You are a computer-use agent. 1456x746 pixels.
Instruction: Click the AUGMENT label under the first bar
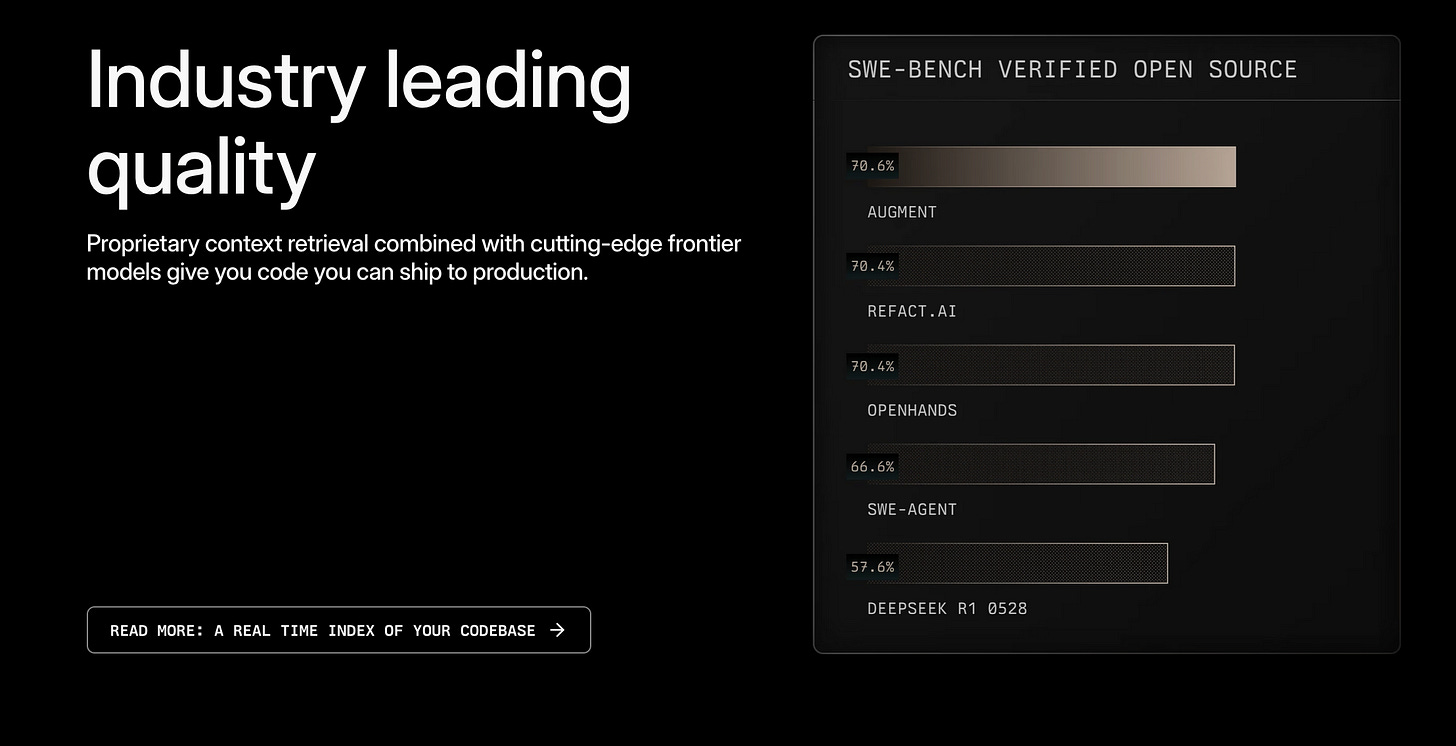click(902, 212)
